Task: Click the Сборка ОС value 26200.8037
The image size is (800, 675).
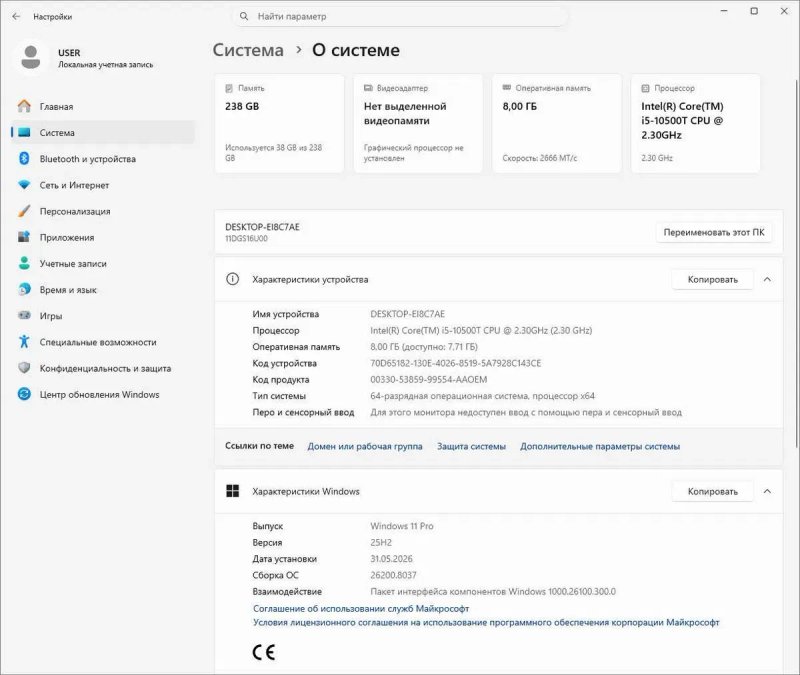Action: tap(393, 576)
